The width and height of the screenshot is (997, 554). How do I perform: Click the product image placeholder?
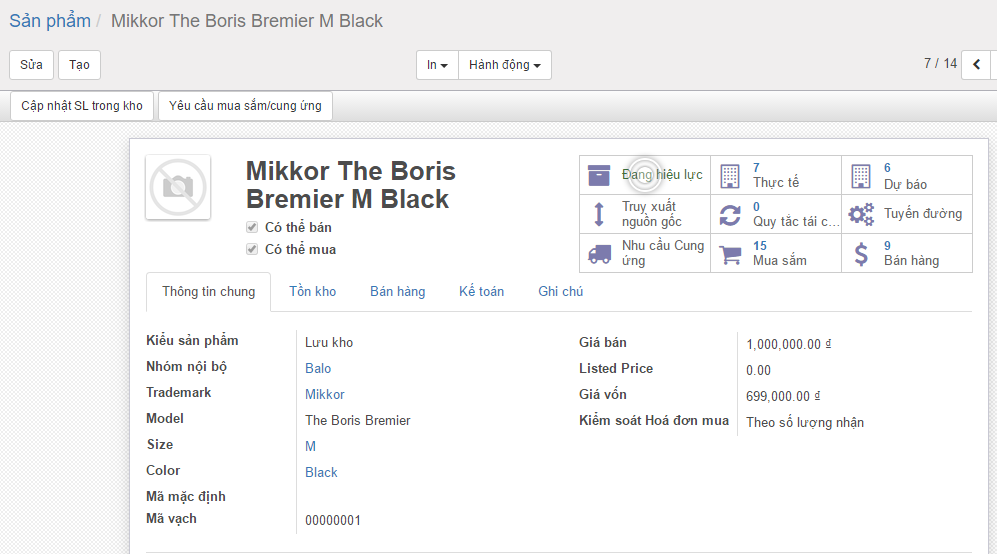point(178,187)
